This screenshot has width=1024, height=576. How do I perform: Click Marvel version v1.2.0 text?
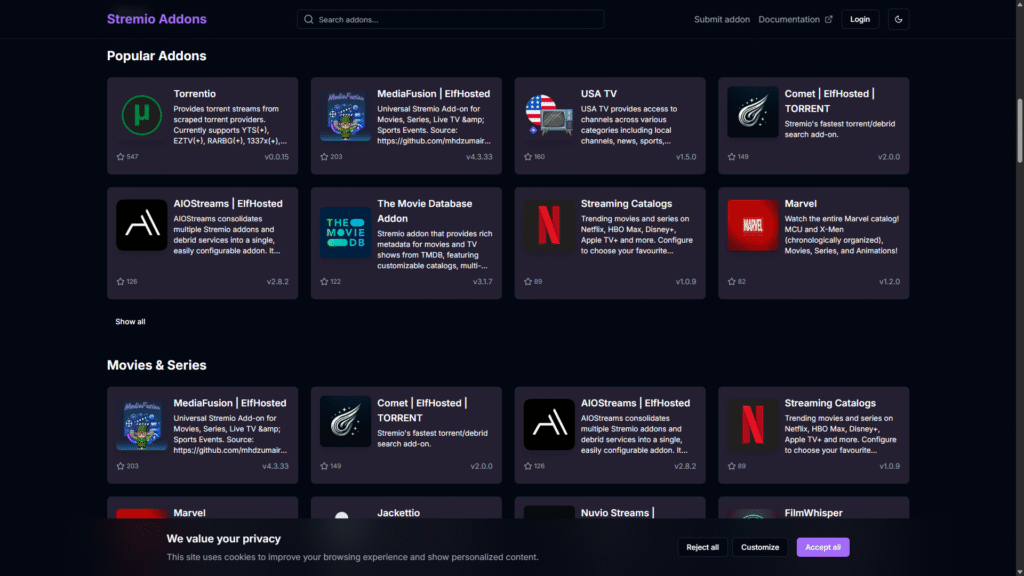[x=889, y=281]
